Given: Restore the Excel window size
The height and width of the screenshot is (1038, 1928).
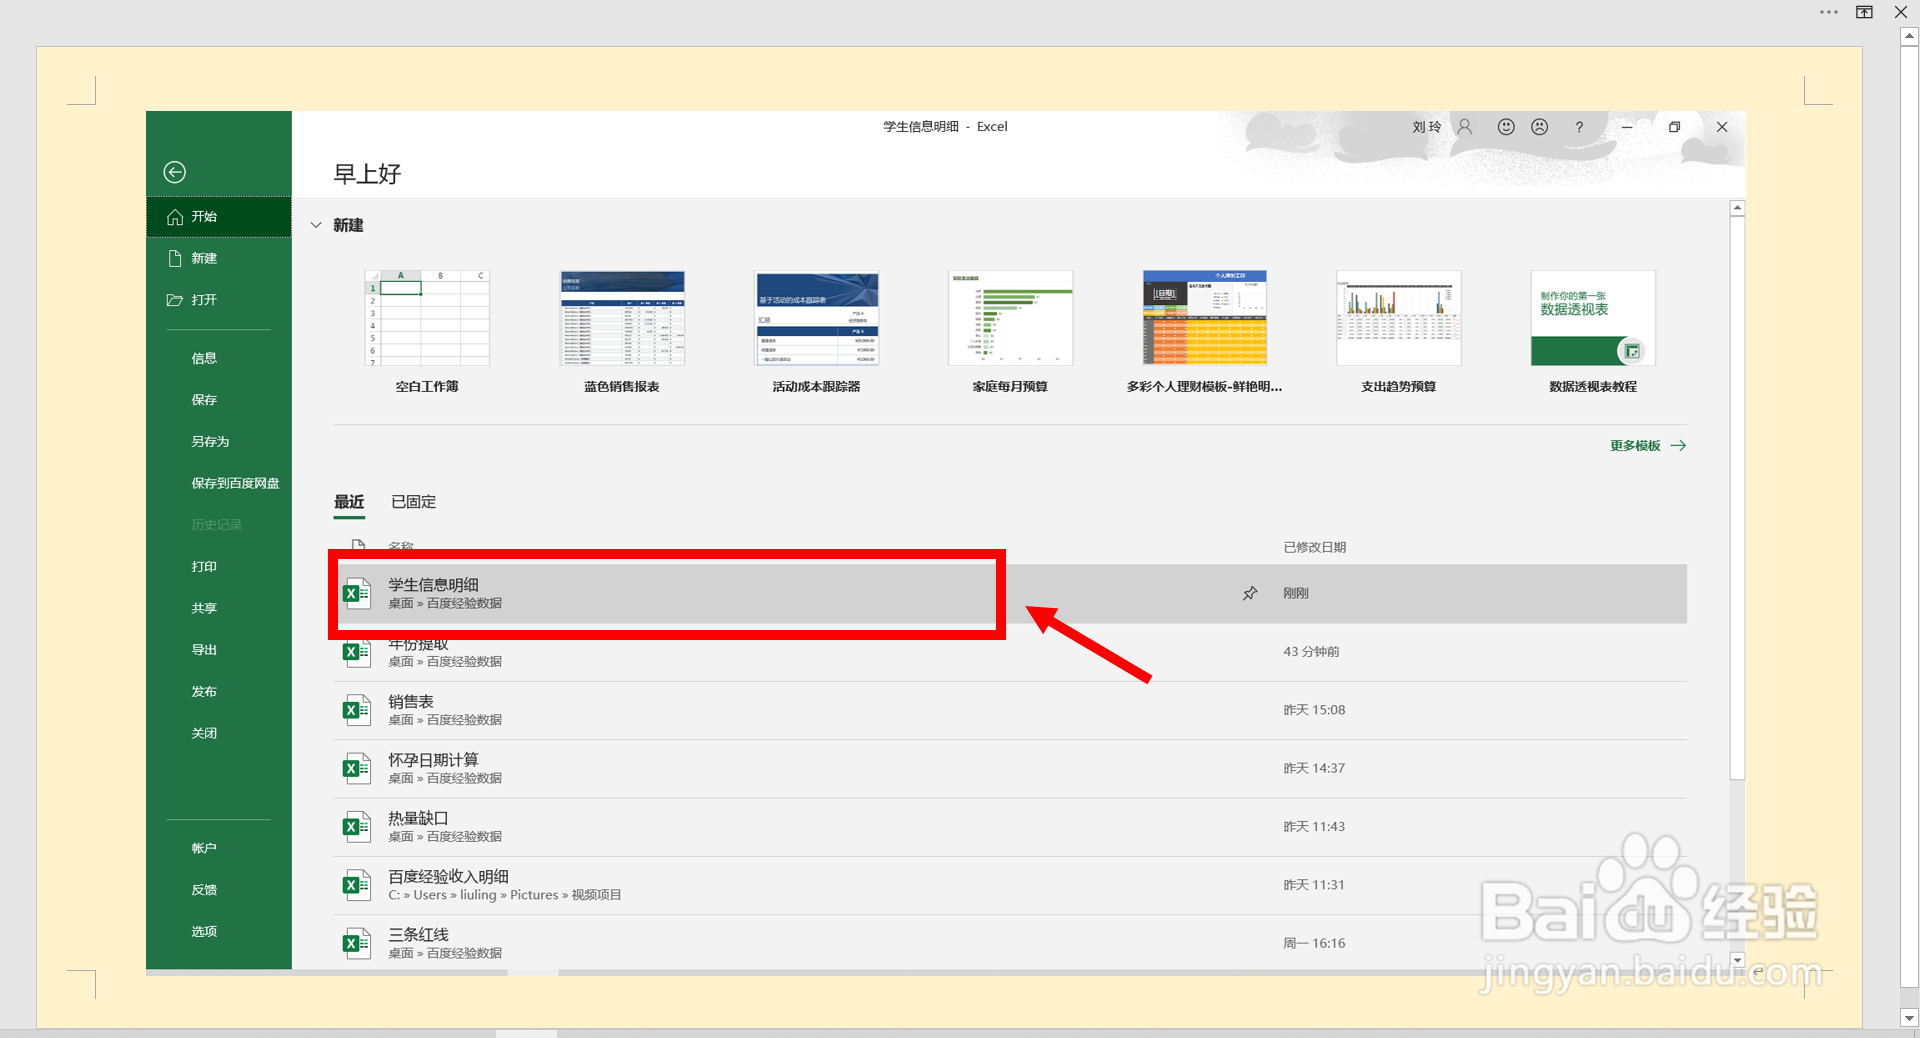Looking at the screenshot, I should pos(1674,127).
